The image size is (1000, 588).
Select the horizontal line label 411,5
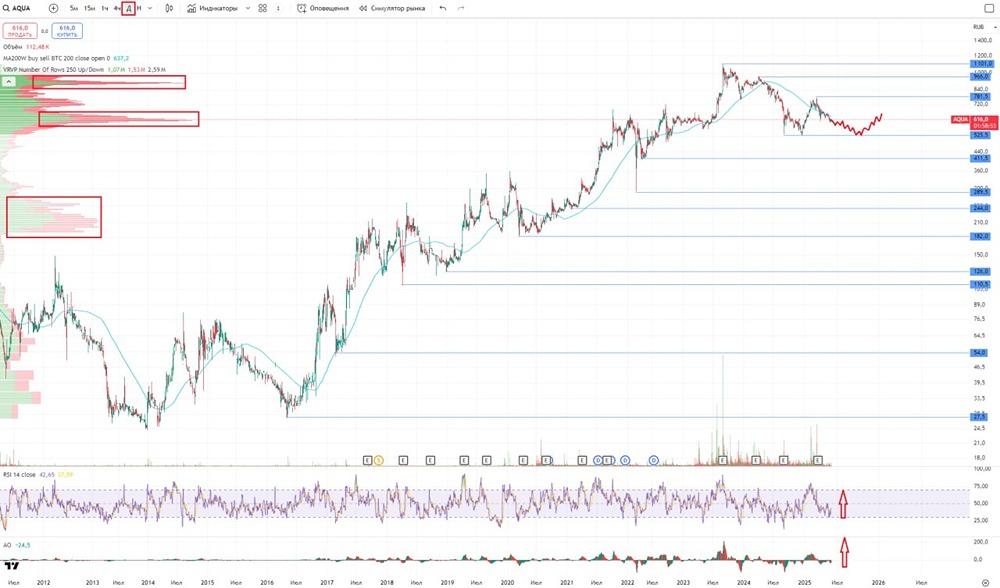click(x=981, y=158)
